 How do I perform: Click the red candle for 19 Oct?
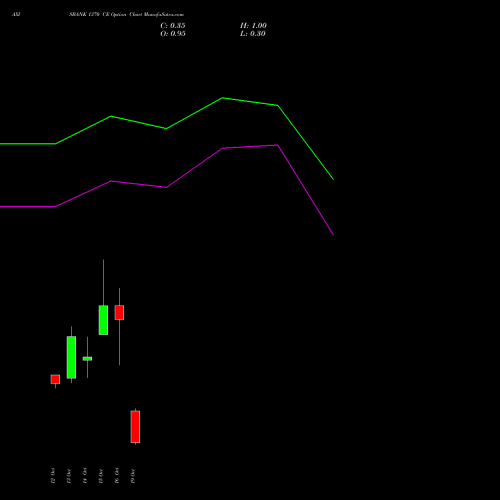[135, 427]
